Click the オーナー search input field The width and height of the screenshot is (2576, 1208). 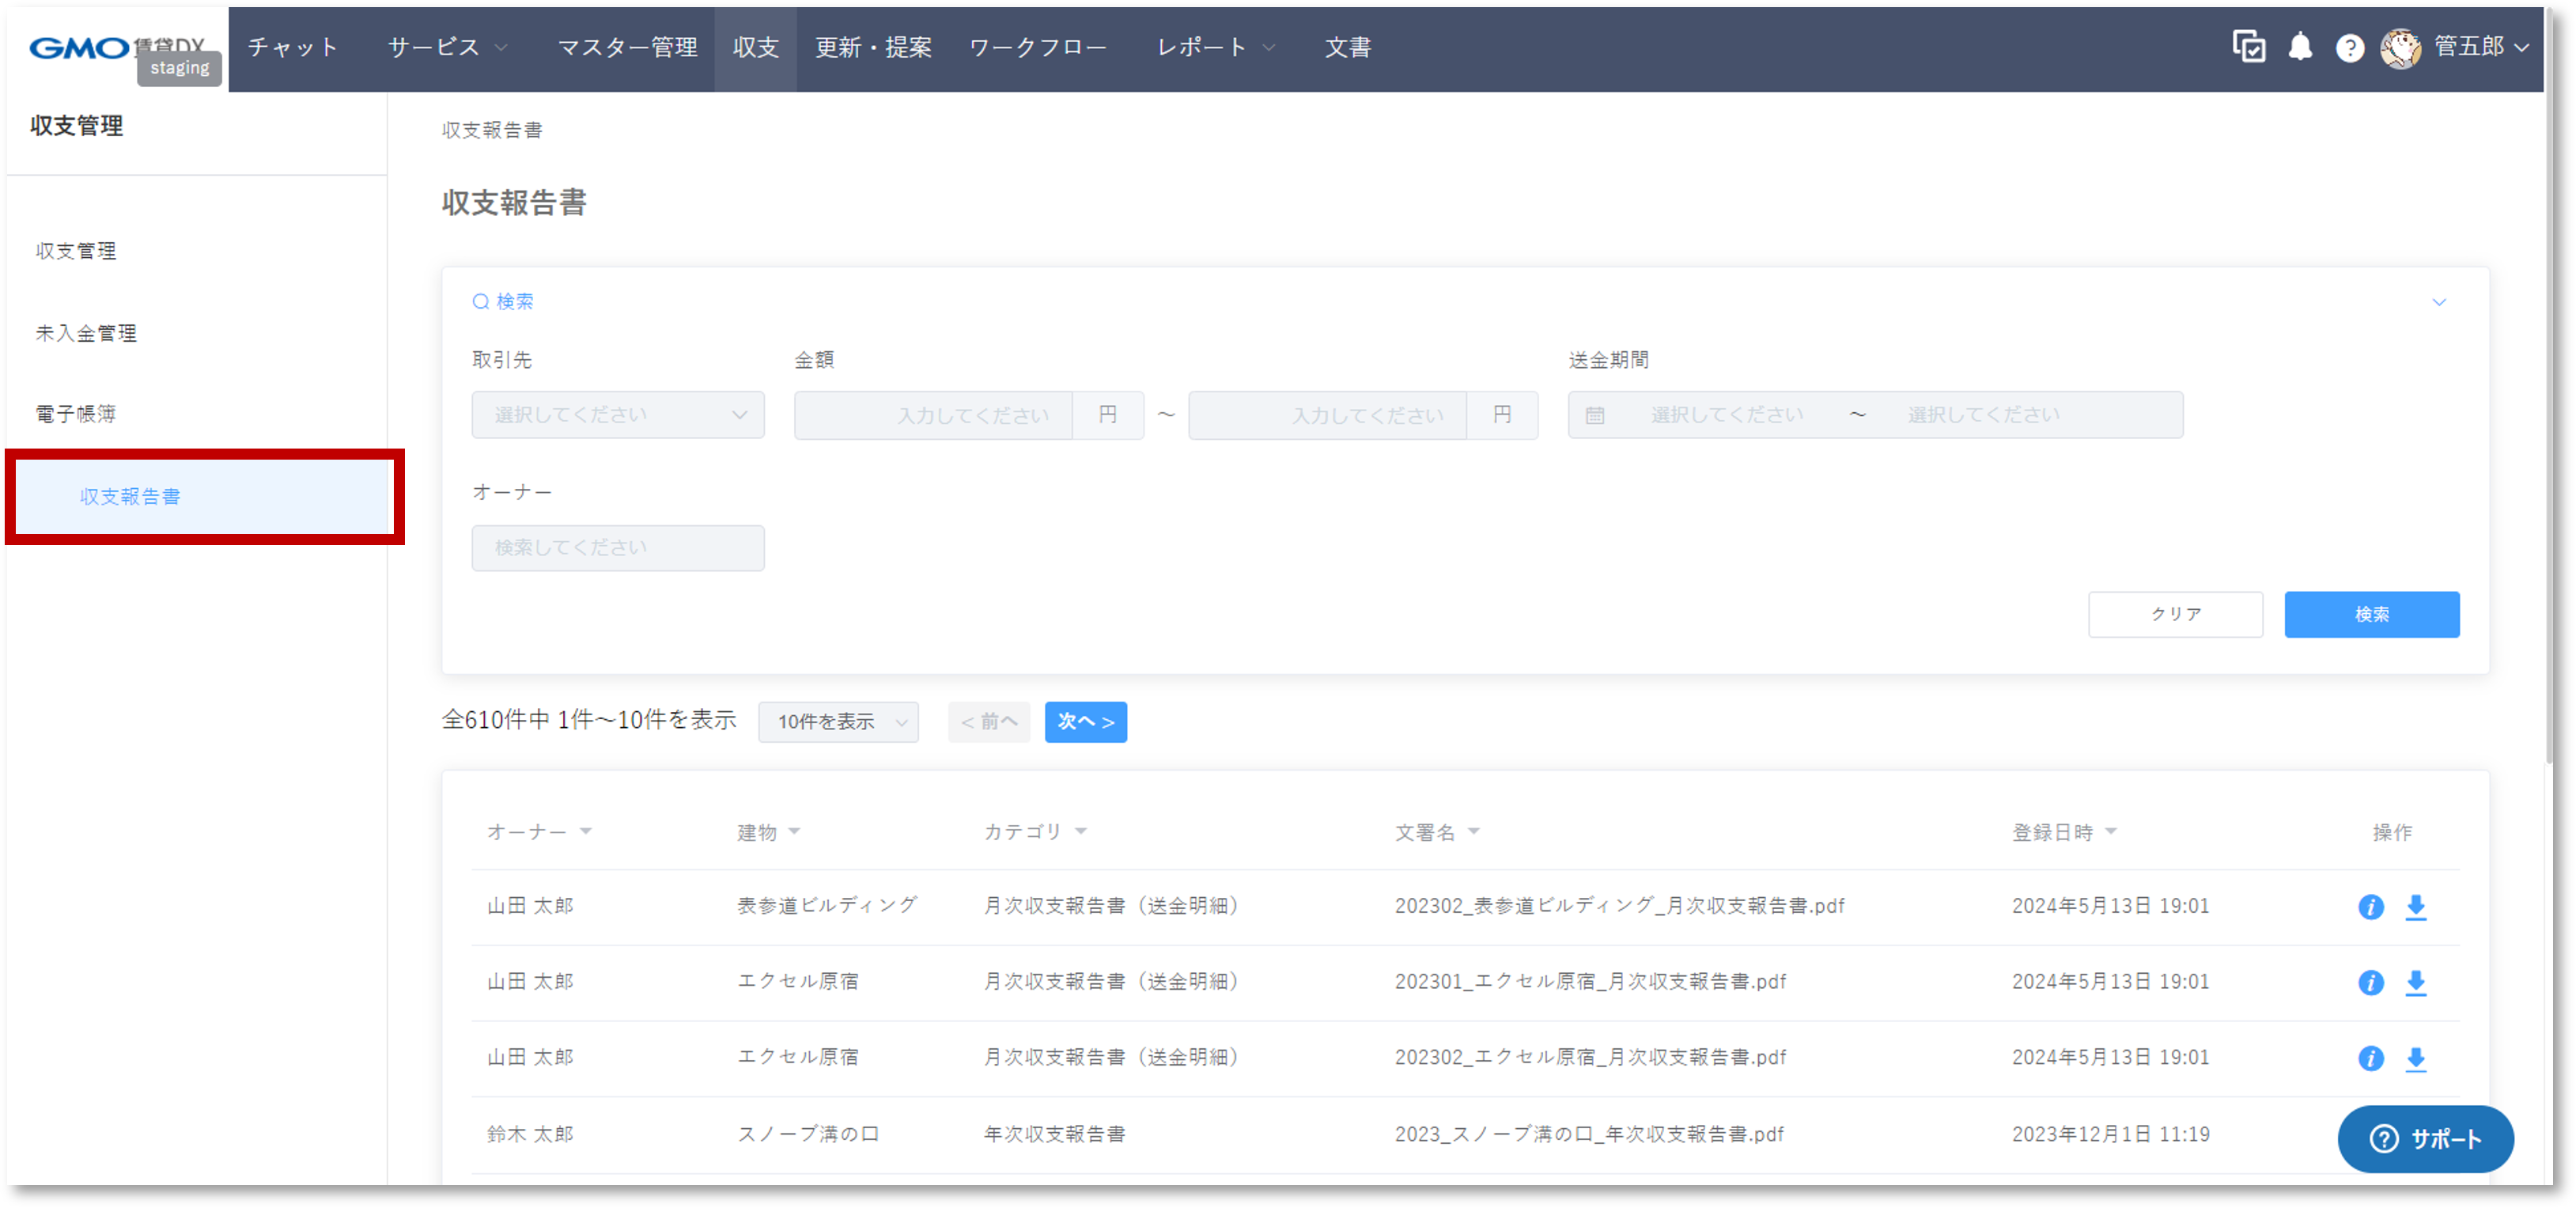pyautogui.click(x=617, y=547)
